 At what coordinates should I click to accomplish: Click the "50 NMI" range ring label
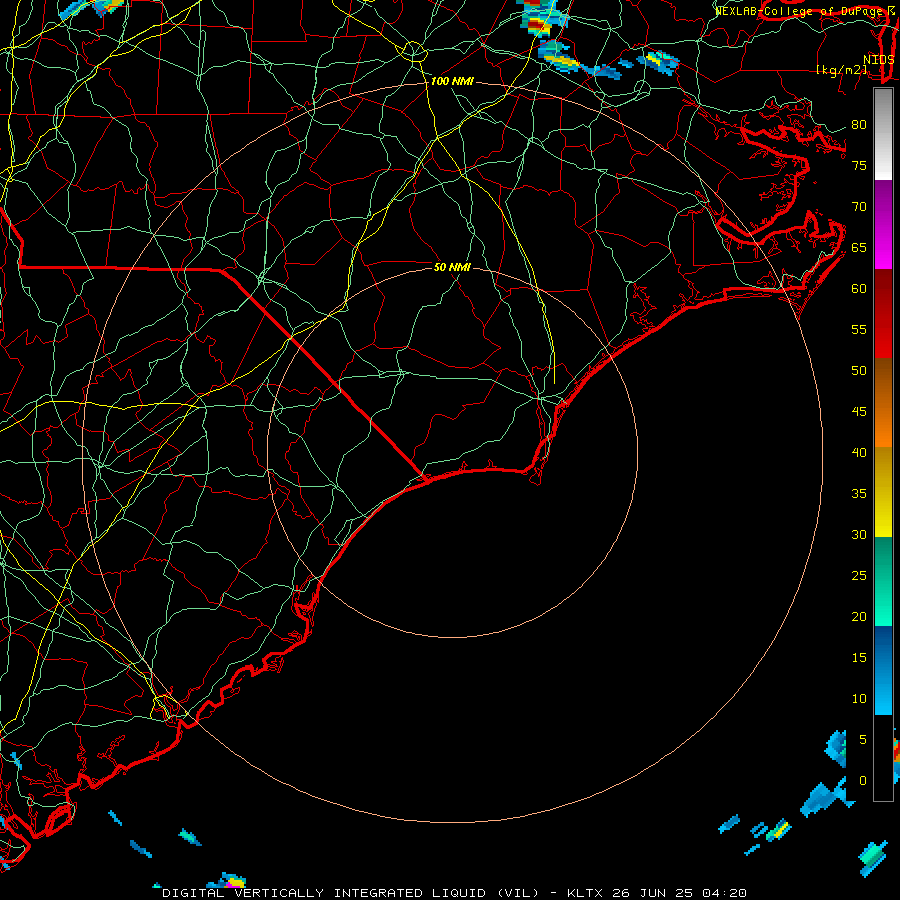pyautogui.click(x=452, y=267)
